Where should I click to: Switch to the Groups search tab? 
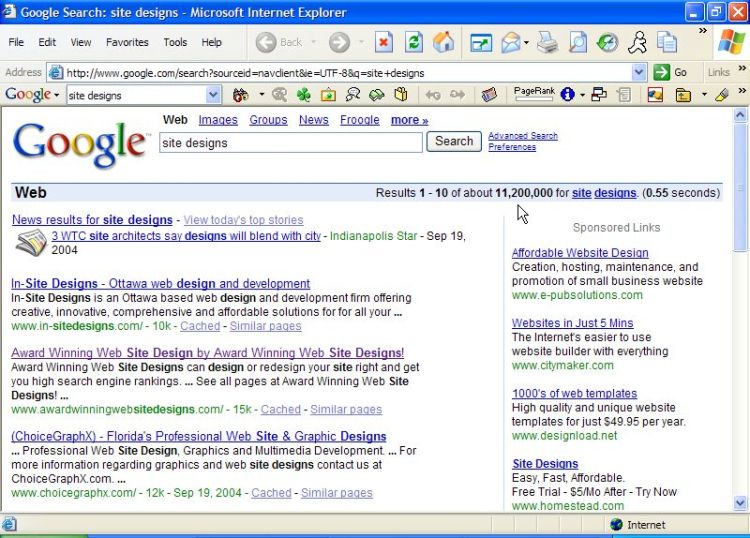[x=268, y=120]
